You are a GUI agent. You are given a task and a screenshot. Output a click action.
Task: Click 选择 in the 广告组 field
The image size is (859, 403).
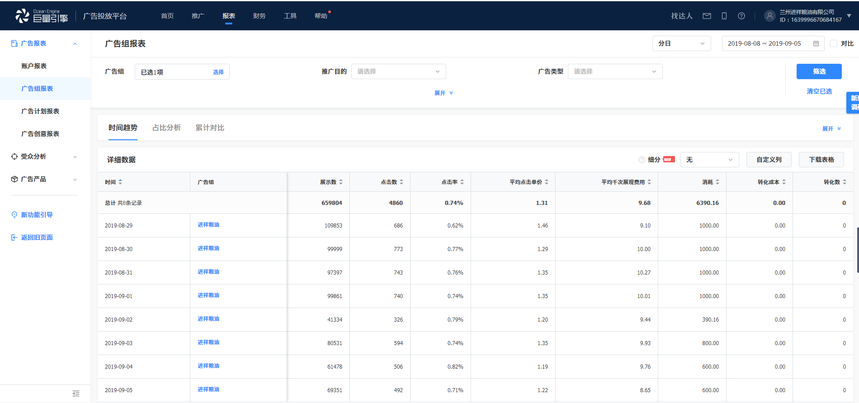(x=218, y=72)
